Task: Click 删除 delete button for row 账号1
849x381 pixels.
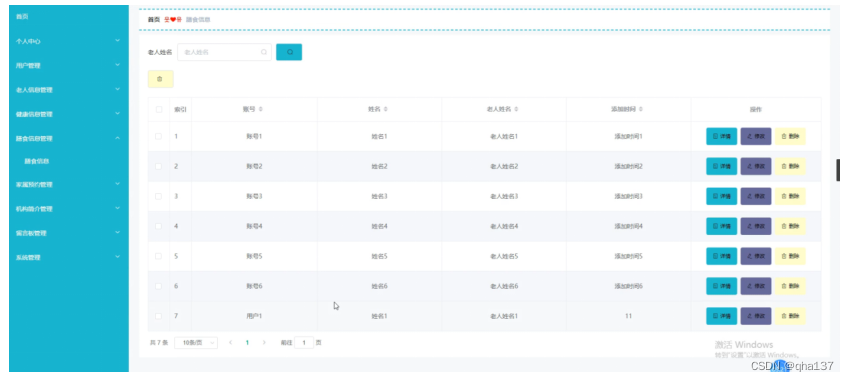Action: (x=790, y=136)
